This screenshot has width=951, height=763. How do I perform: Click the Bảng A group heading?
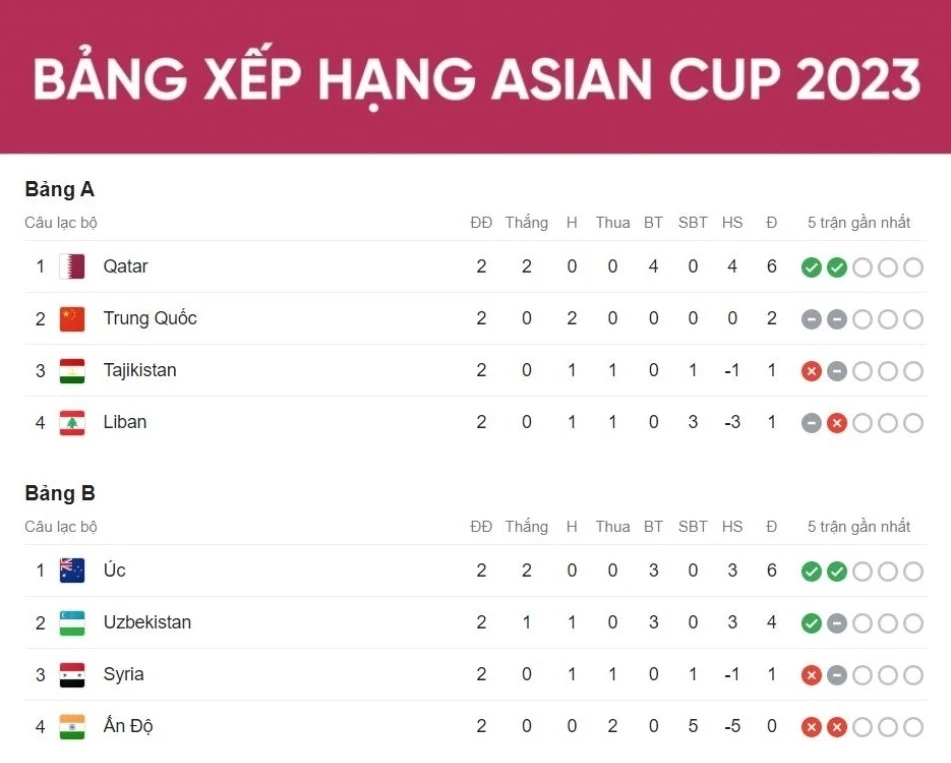60,190
